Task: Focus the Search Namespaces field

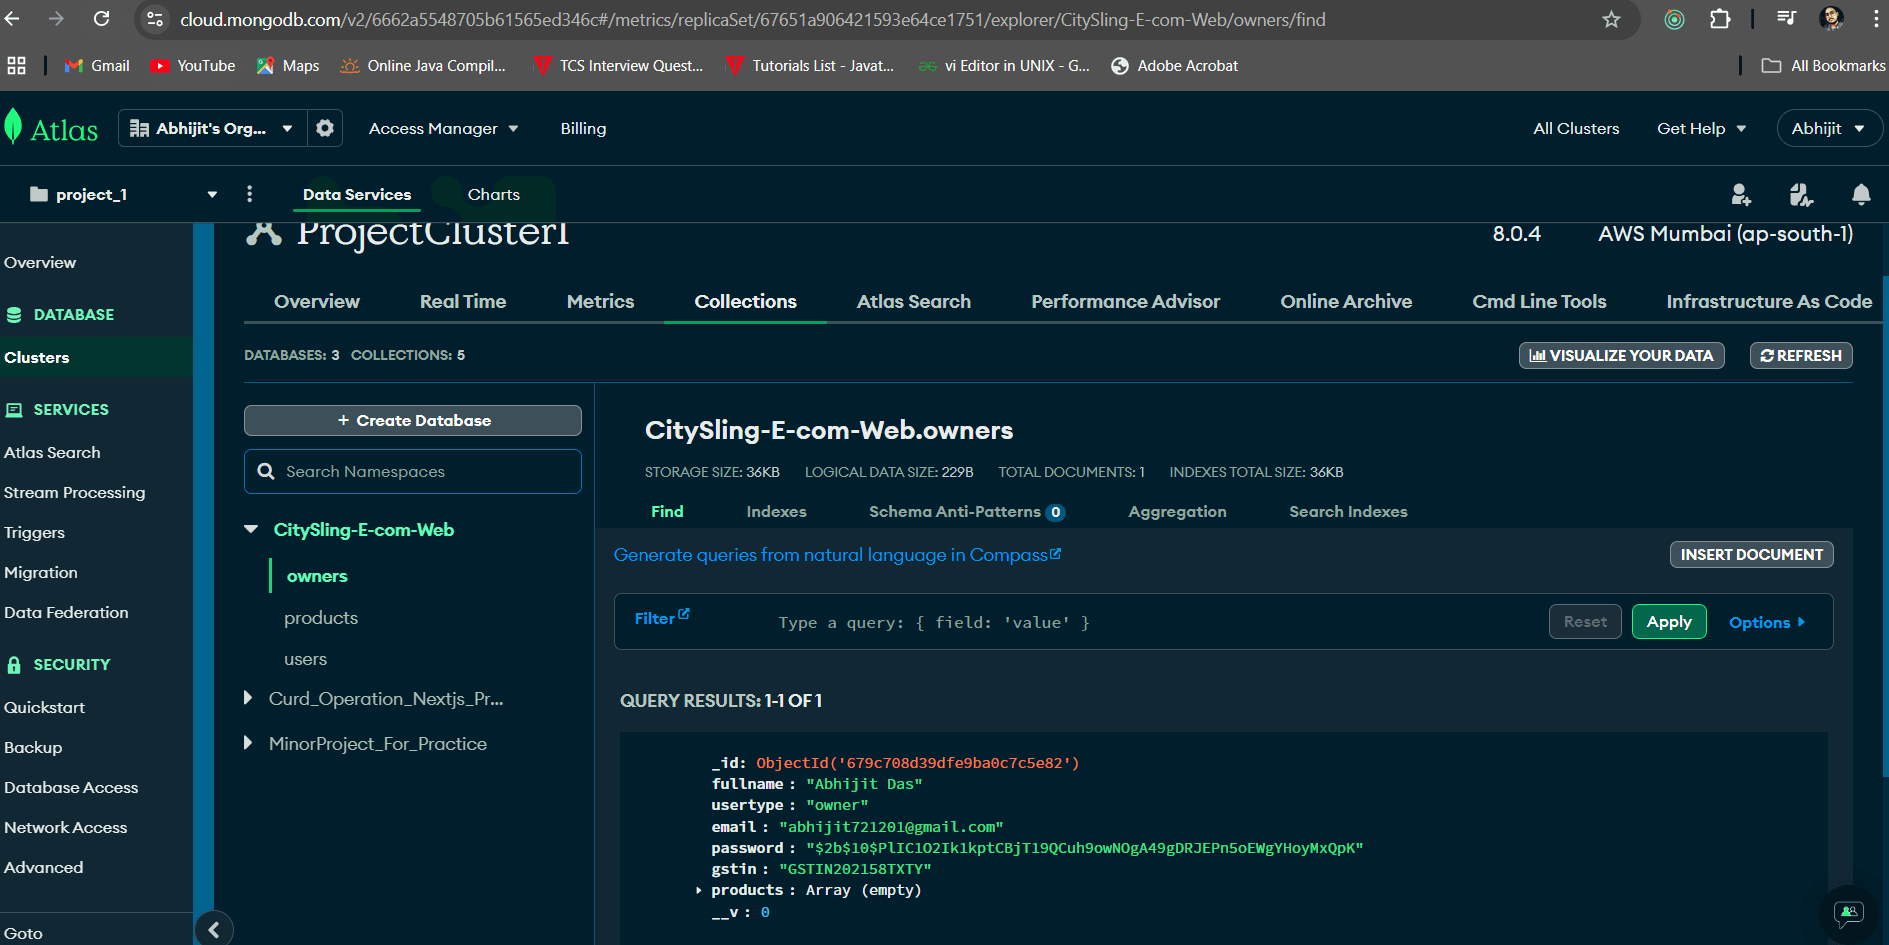Action: click(413, 471)
